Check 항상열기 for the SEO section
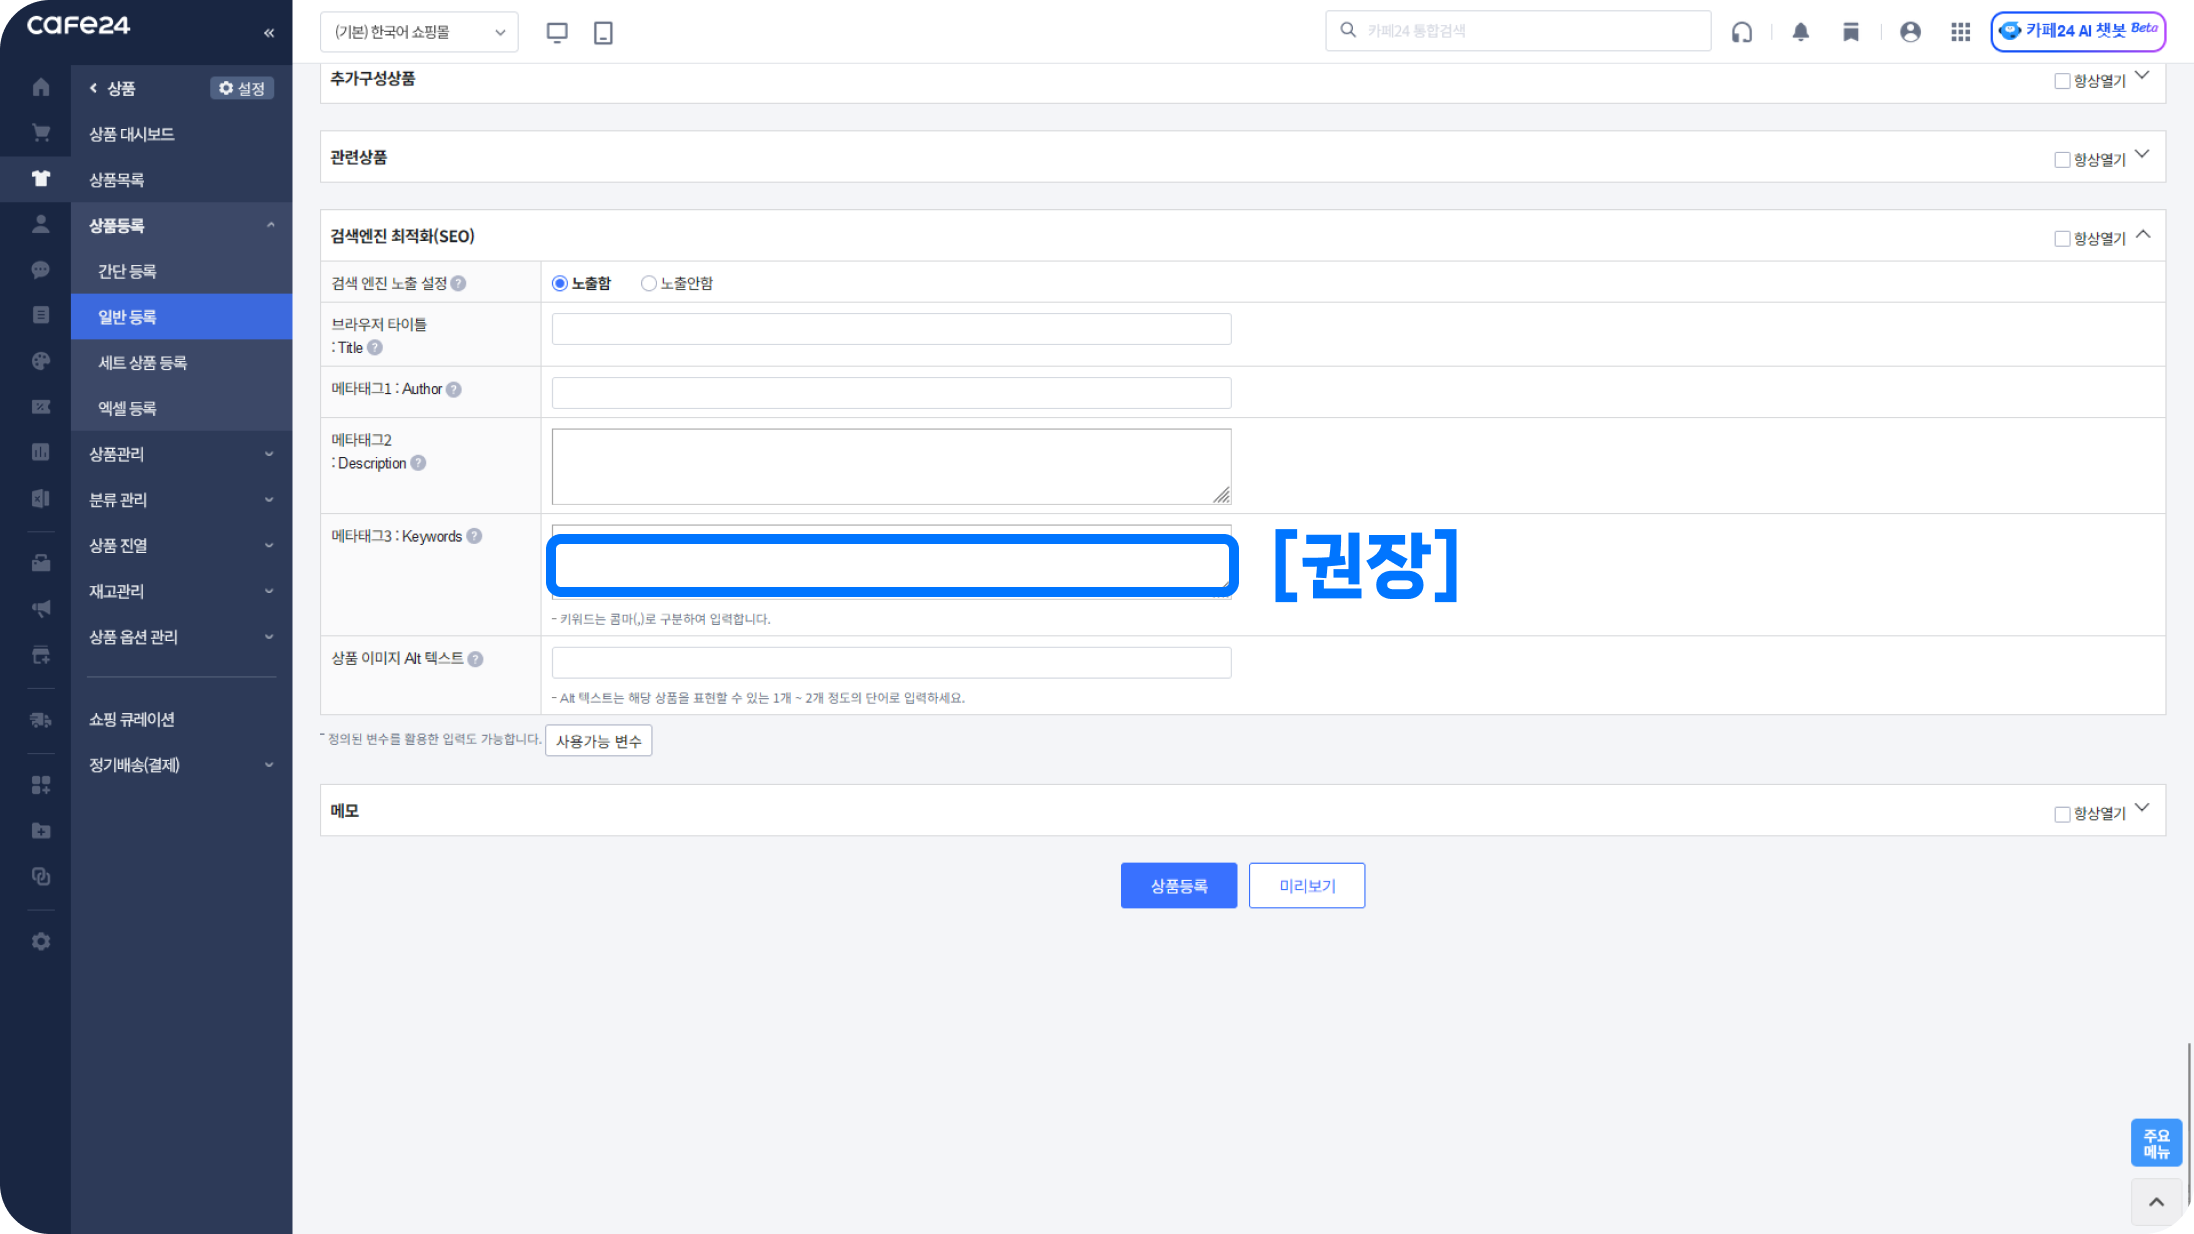2194x1234 pixels. (2061, 238)
